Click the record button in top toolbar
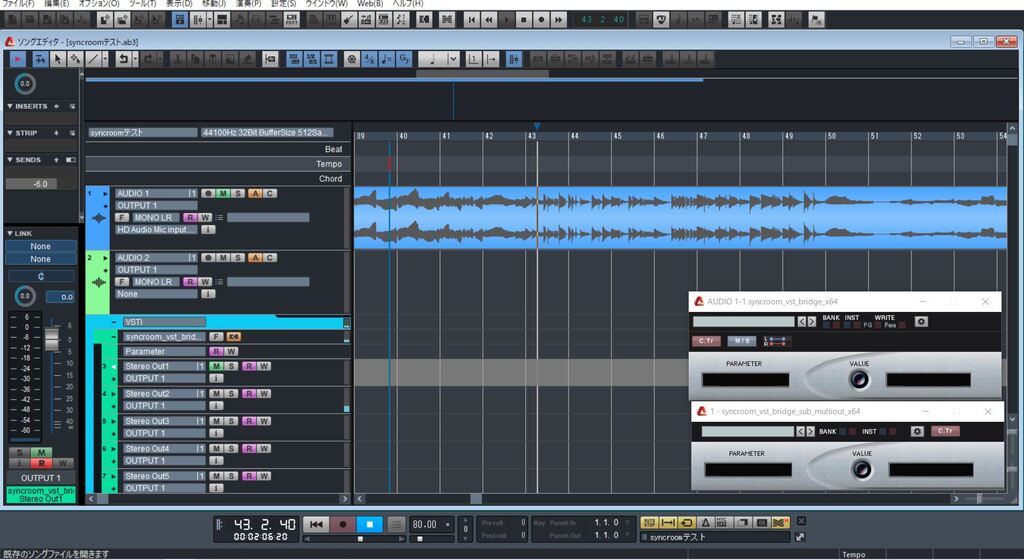The image size is (1024, 560). [541, 20]
